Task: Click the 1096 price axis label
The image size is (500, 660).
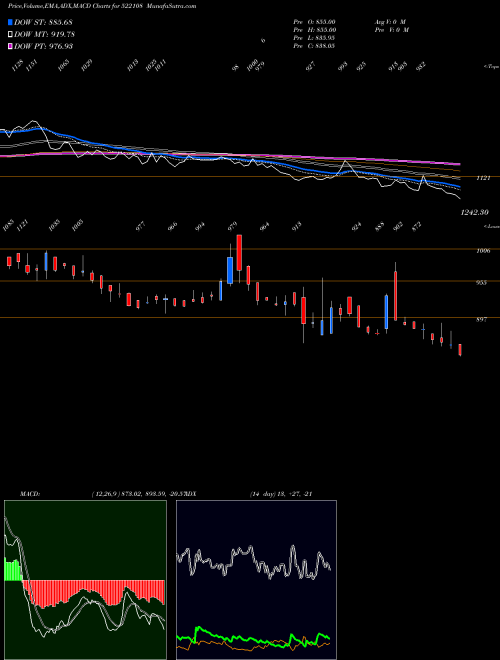Action: 483,250
